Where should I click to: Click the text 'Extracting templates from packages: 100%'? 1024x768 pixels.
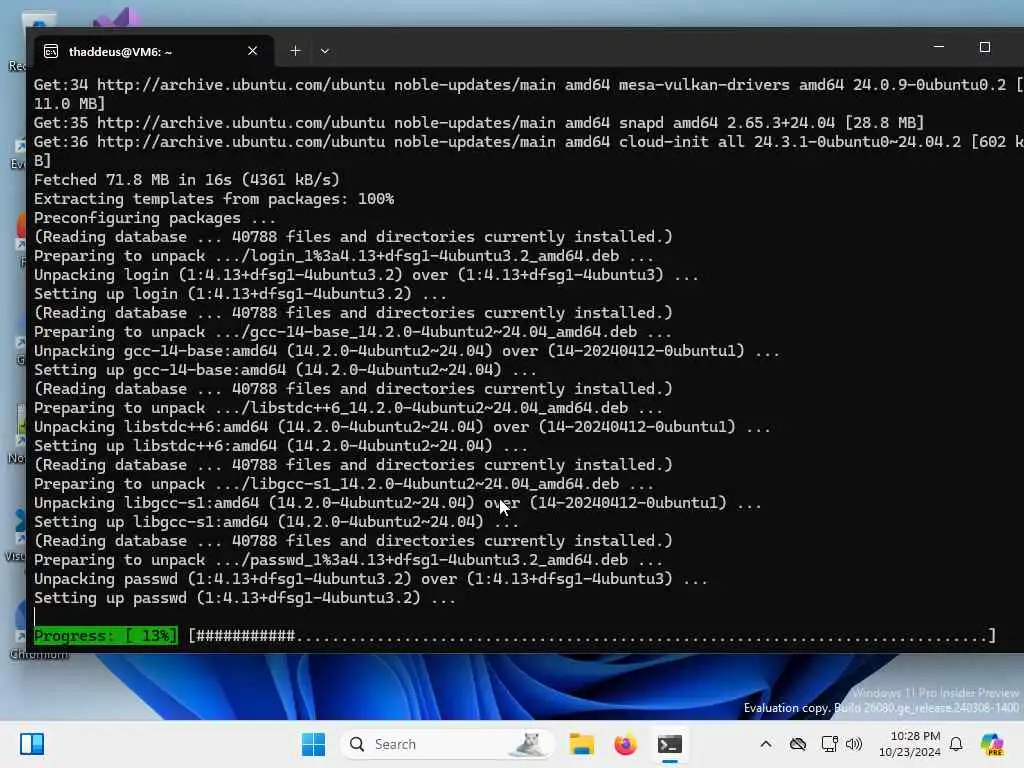click(x=214, y=199)
